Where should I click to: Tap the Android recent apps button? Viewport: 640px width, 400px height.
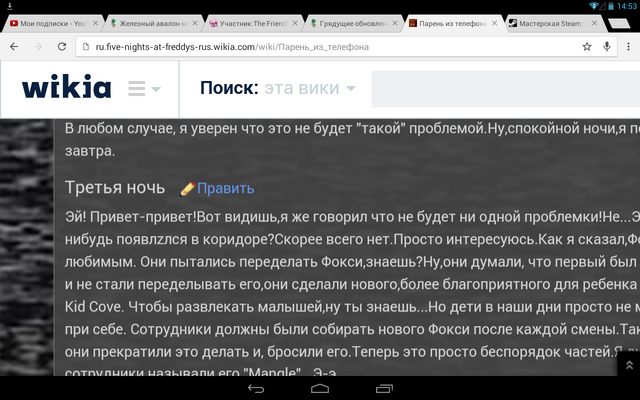pyautogui.click(x=384, y=389)
